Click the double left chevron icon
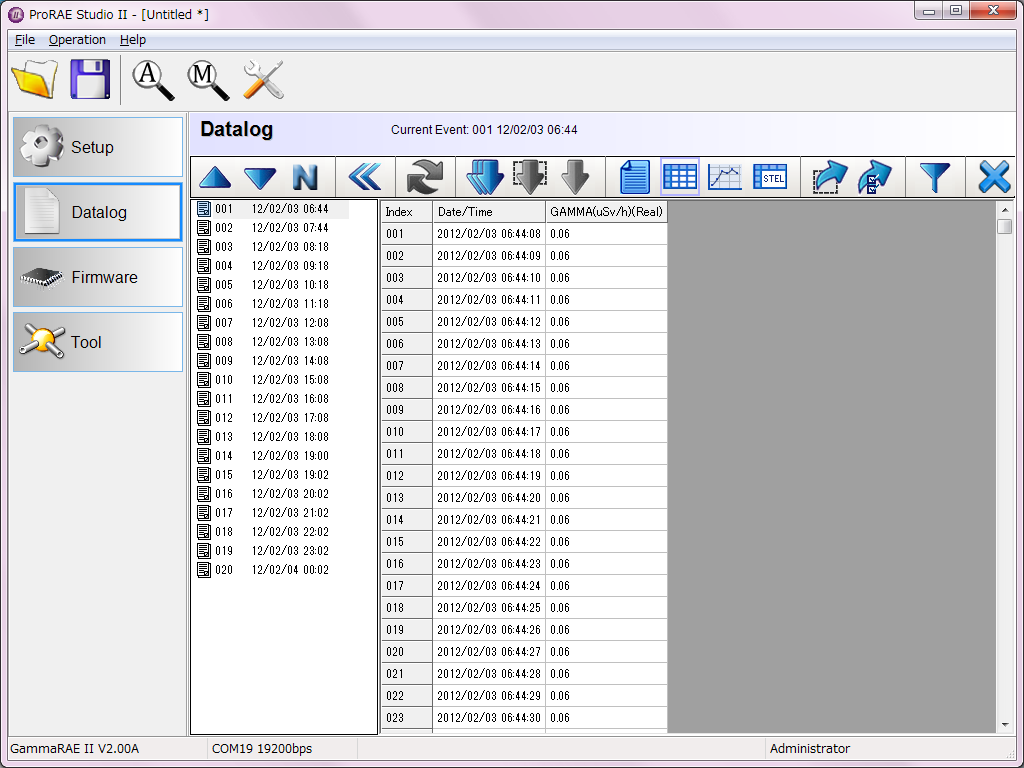 pyautogui.click(x=364, y=176)
